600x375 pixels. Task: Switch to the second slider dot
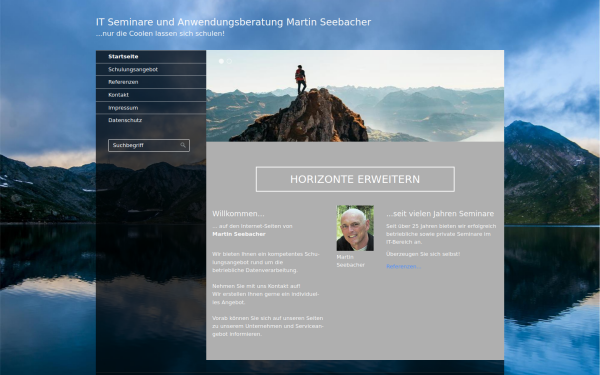tap(229, 61)
